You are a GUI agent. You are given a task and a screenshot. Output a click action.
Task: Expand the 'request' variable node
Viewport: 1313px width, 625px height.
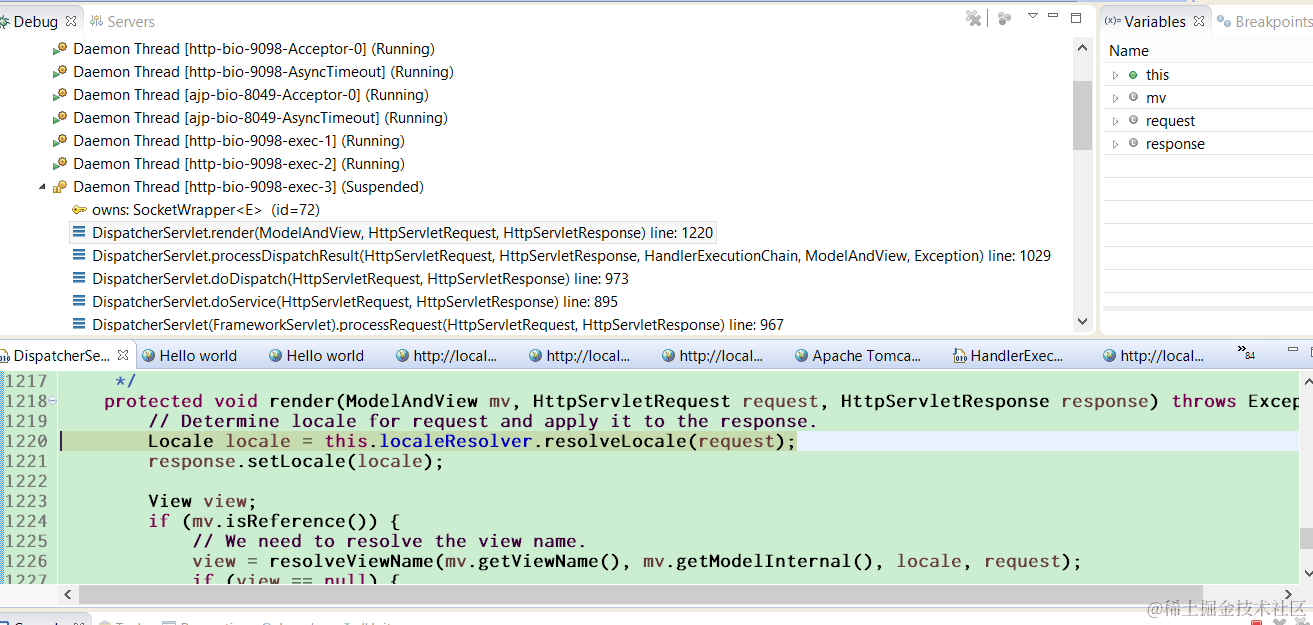point(1116,121)
